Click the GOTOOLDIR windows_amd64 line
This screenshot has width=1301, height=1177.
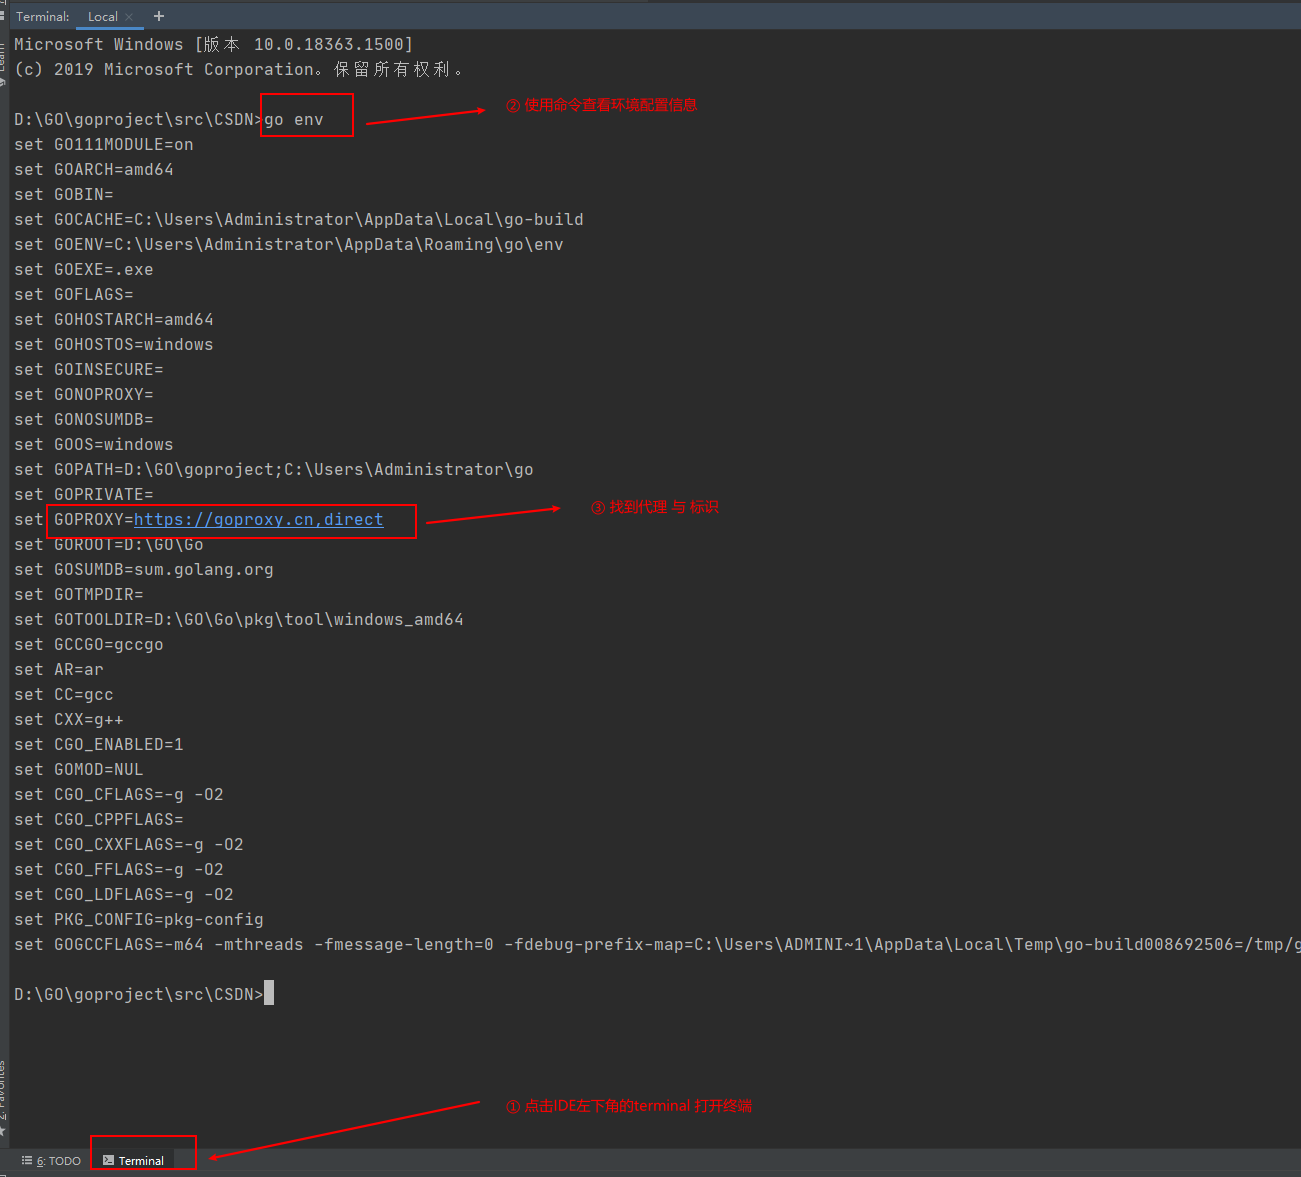[239, 620]
